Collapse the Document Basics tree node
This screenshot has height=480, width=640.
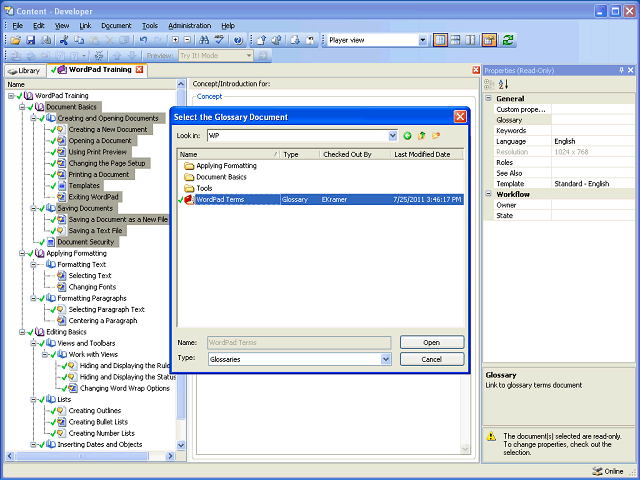coord(22,107)
